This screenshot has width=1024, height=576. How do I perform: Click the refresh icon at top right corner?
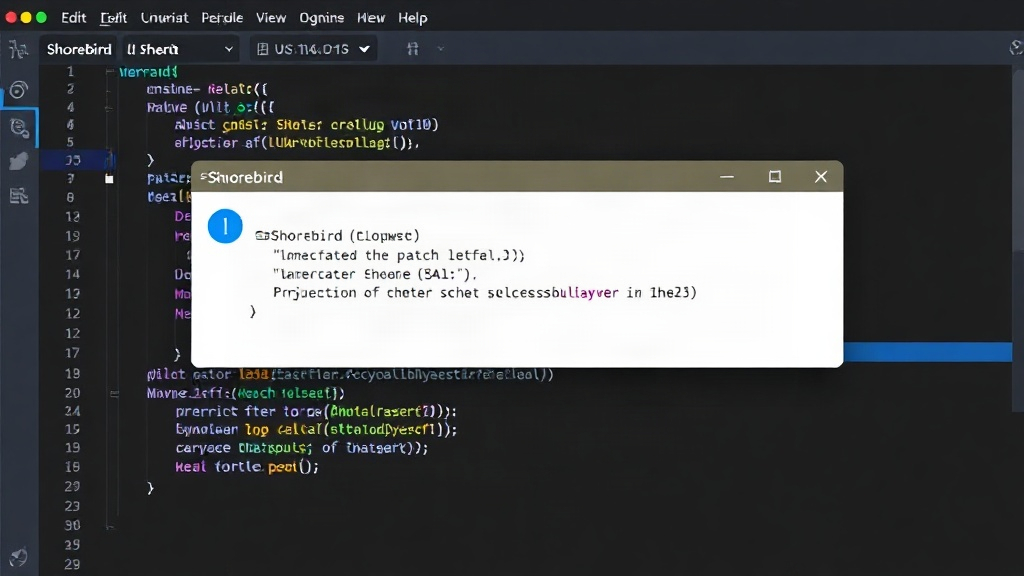pos(1016,48)
